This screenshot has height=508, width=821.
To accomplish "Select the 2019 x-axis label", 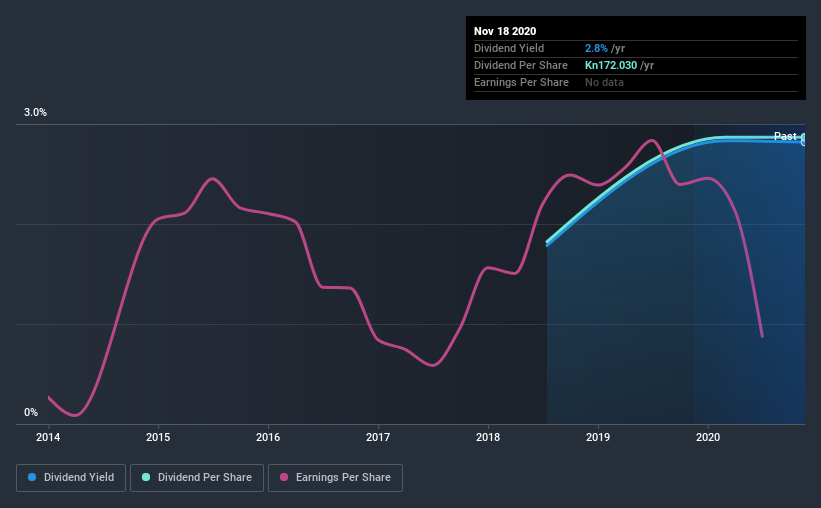I will coord(598,437).
